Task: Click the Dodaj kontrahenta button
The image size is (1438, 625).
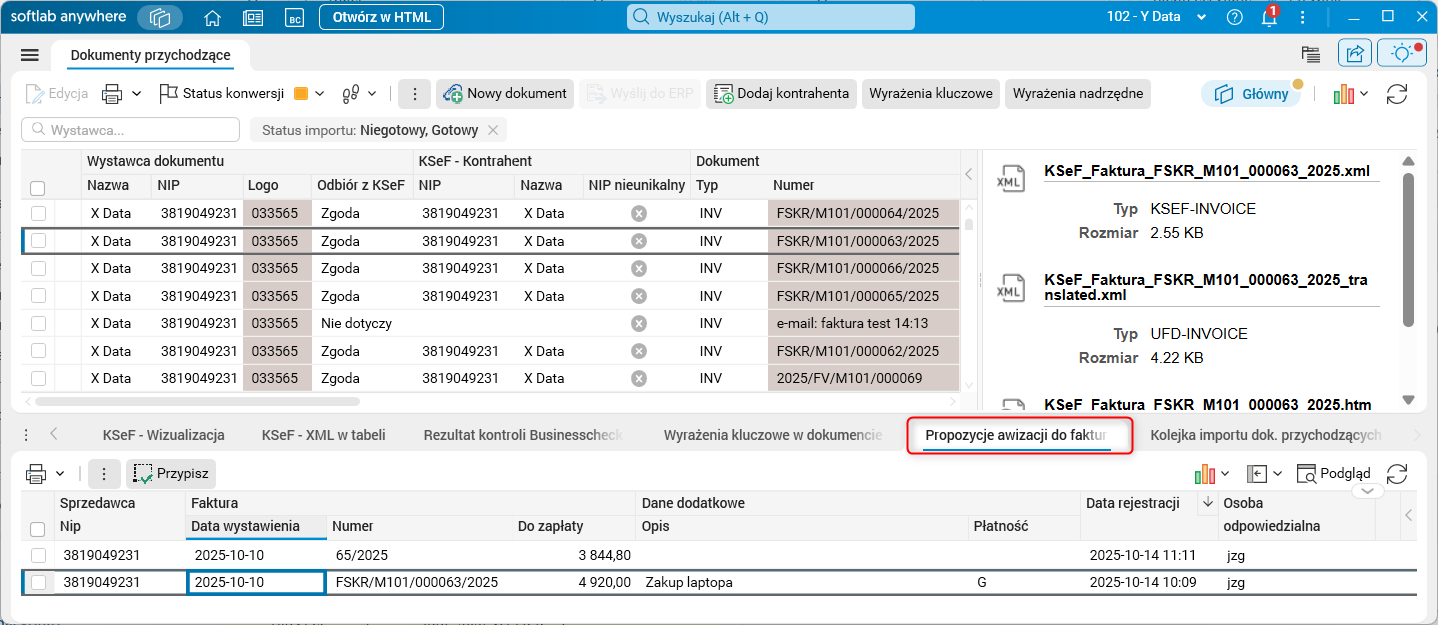Action: coord(781,94)
